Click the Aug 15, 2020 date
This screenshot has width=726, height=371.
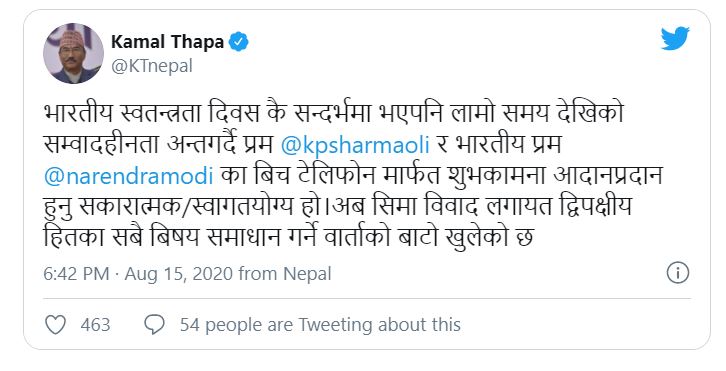tap(179, 274)
